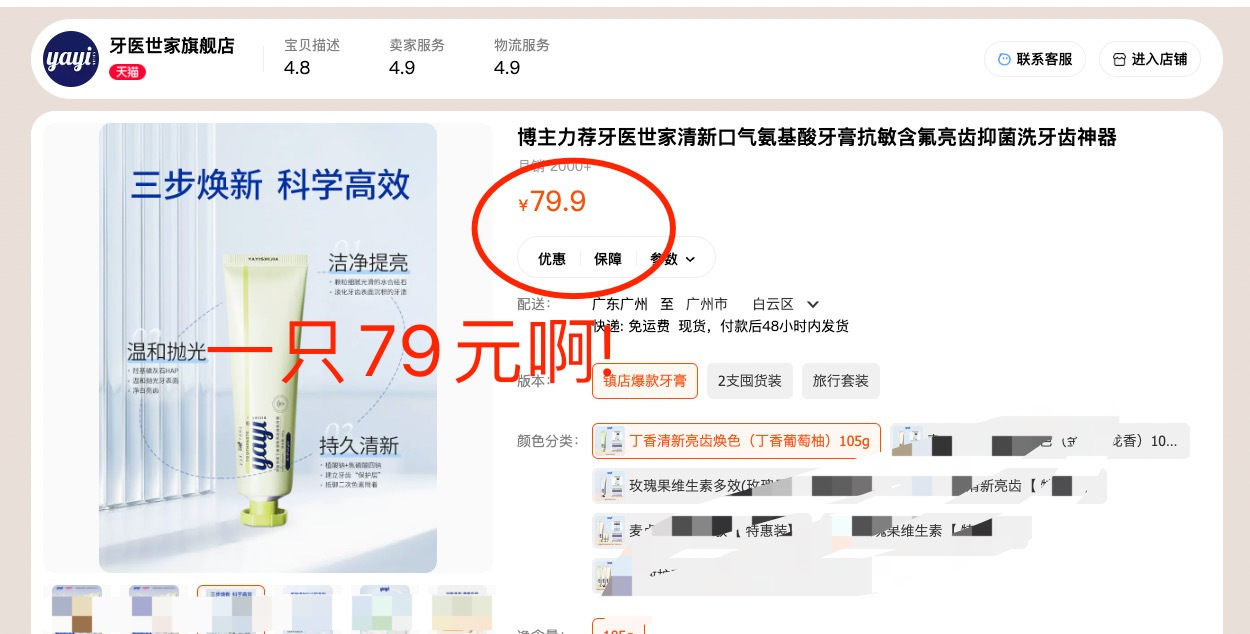Select the 旅行套装 version

[841, 381]
